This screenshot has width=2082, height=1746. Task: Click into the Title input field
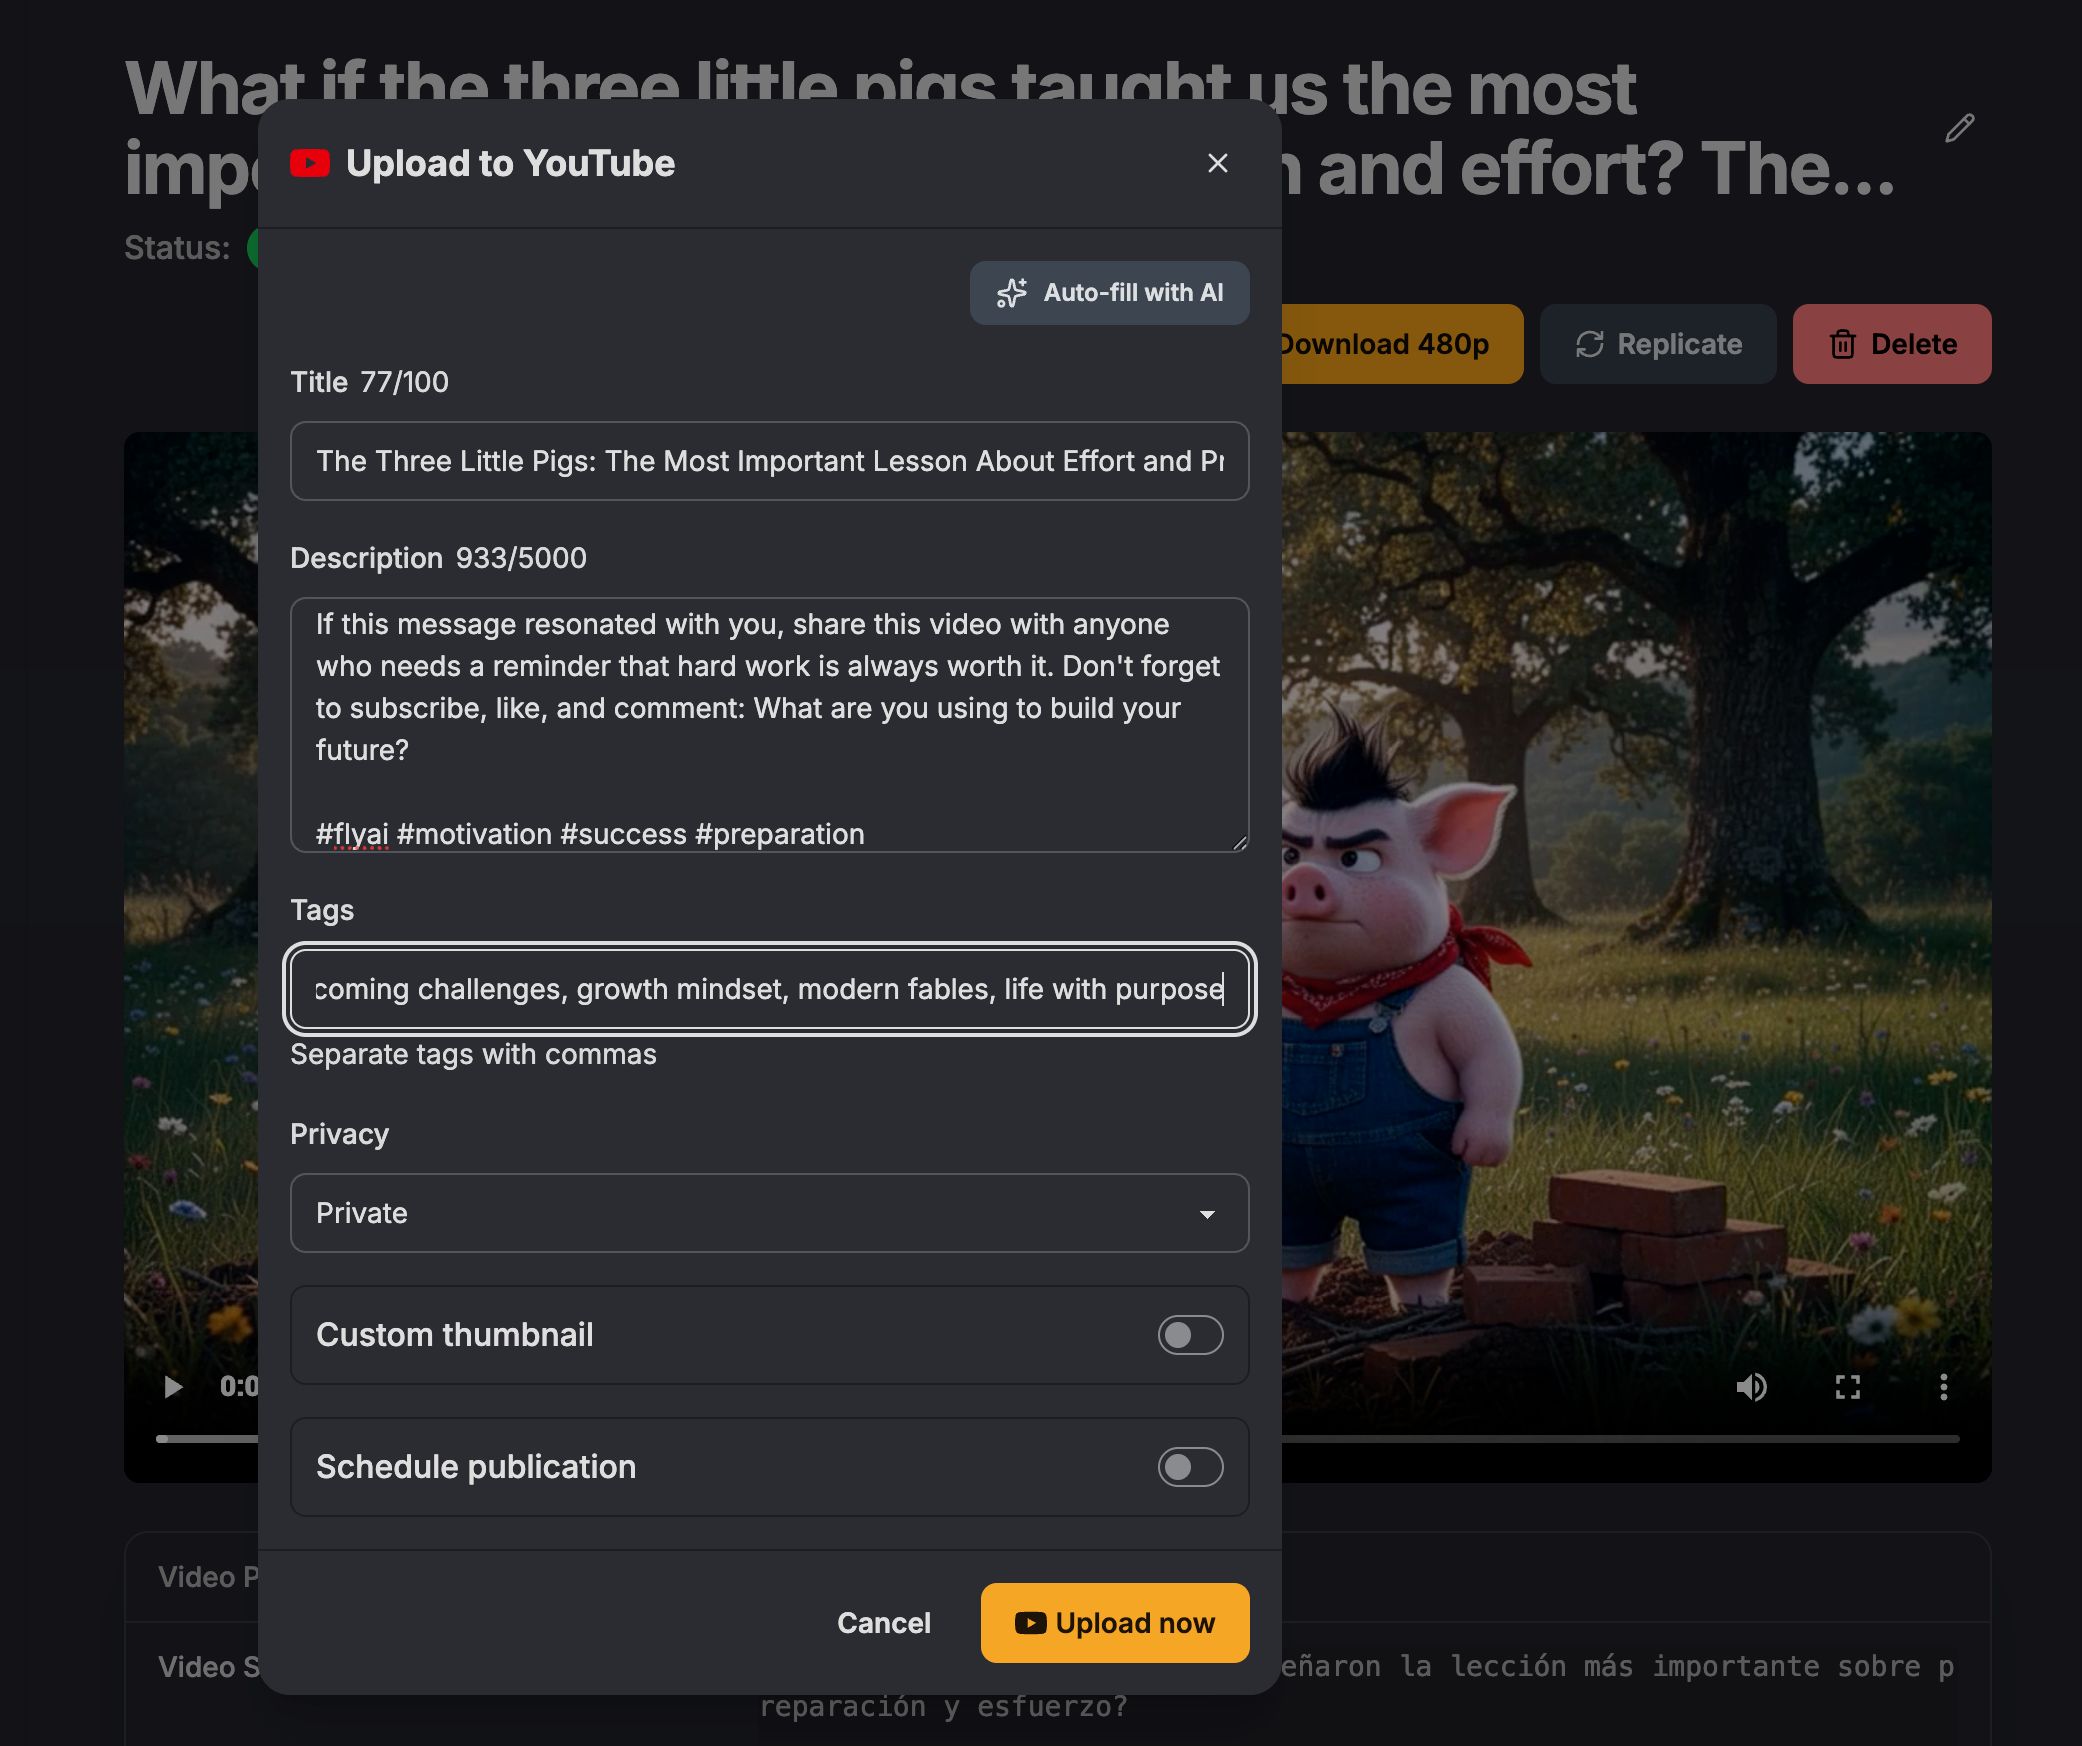click(x=769, y=461)
